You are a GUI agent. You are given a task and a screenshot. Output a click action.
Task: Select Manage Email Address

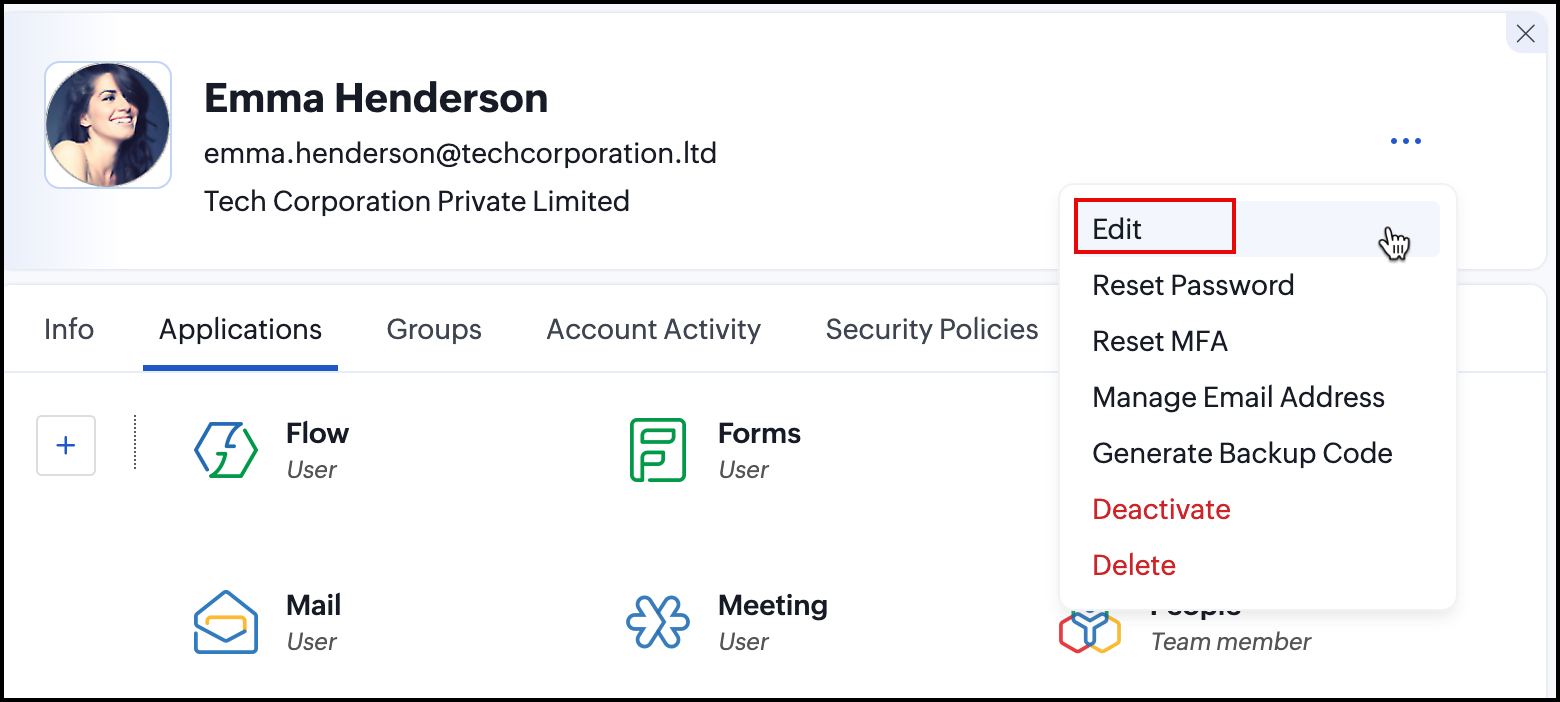pyautogui.click(x=1238, y=397)
